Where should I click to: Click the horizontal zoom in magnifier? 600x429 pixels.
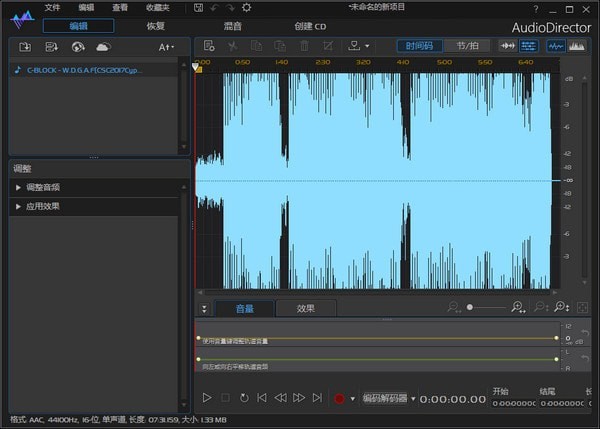click(518, 308)
